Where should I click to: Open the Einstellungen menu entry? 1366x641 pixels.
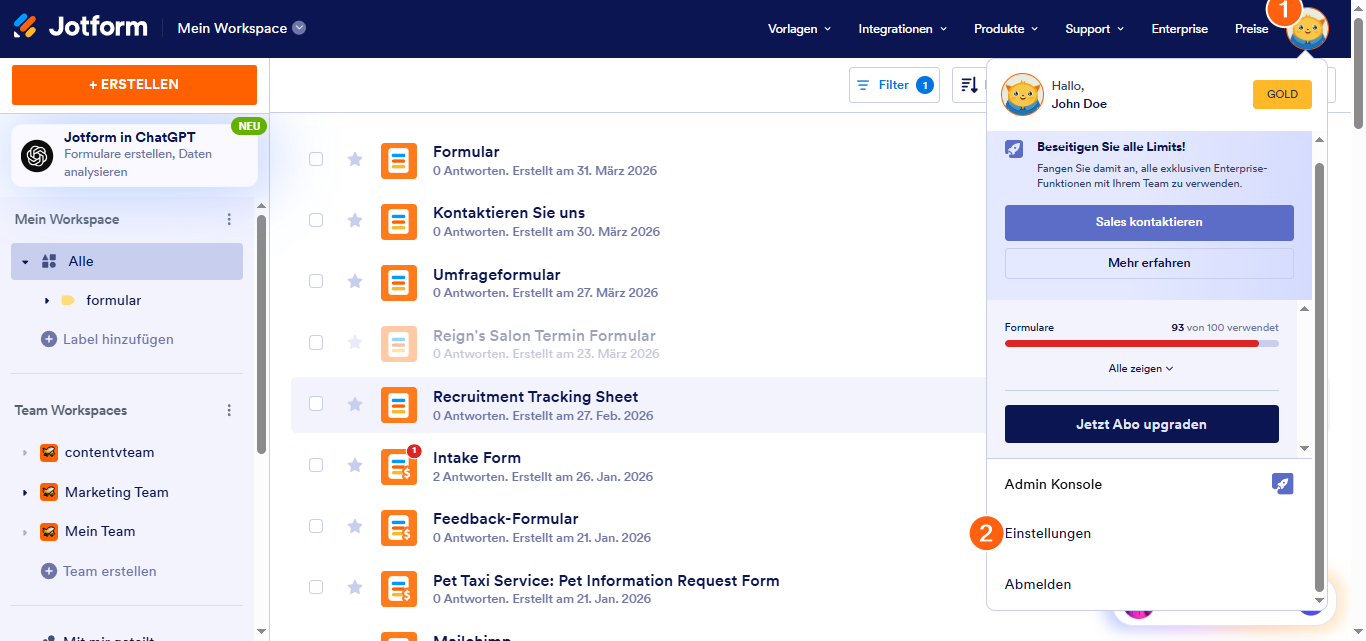coord(1048,533)
